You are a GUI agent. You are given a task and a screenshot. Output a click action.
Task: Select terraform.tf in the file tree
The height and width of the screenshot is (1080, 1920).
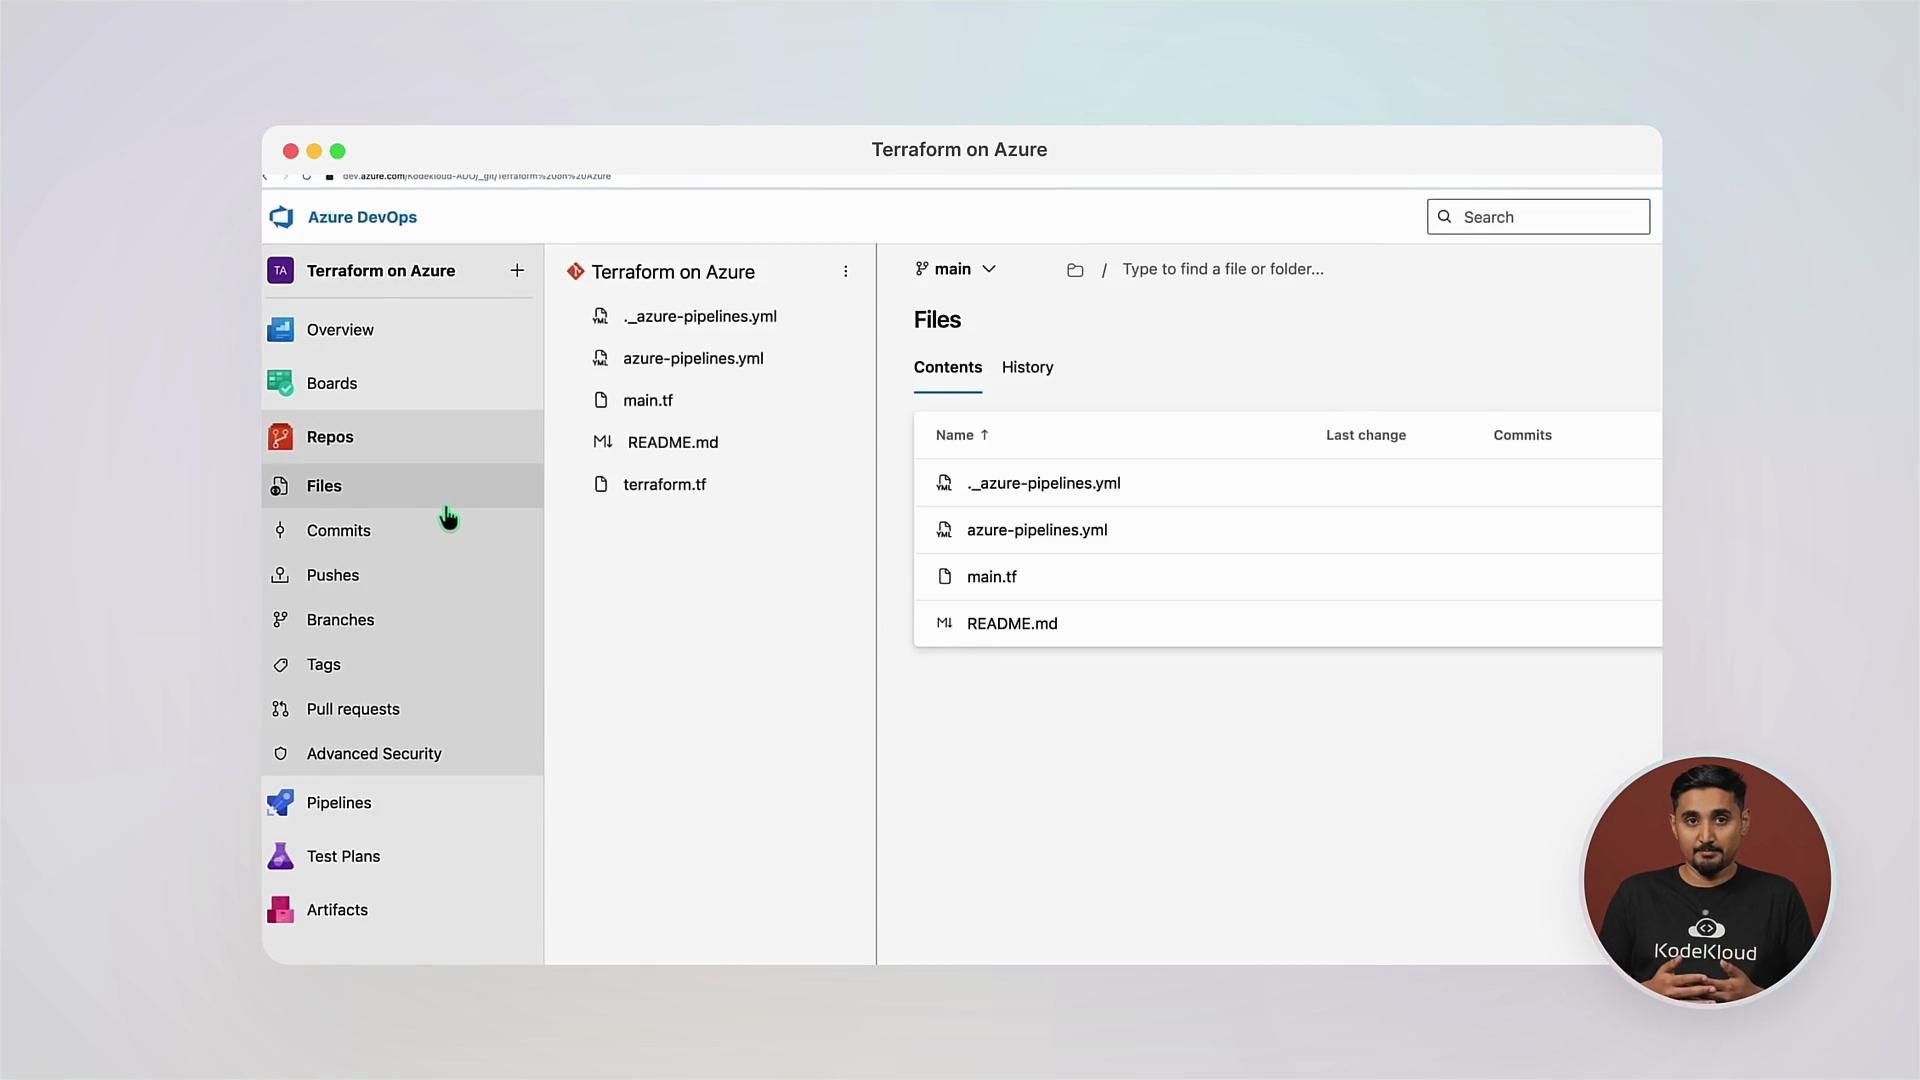[664, 485]
